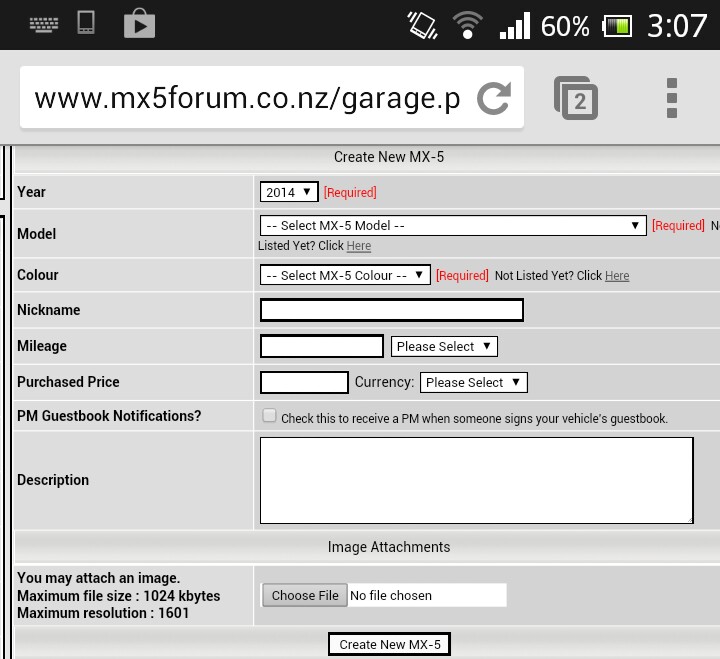Open the Currency Please Select dropdown
Screen dimensions: 720x659
point(473,382)
